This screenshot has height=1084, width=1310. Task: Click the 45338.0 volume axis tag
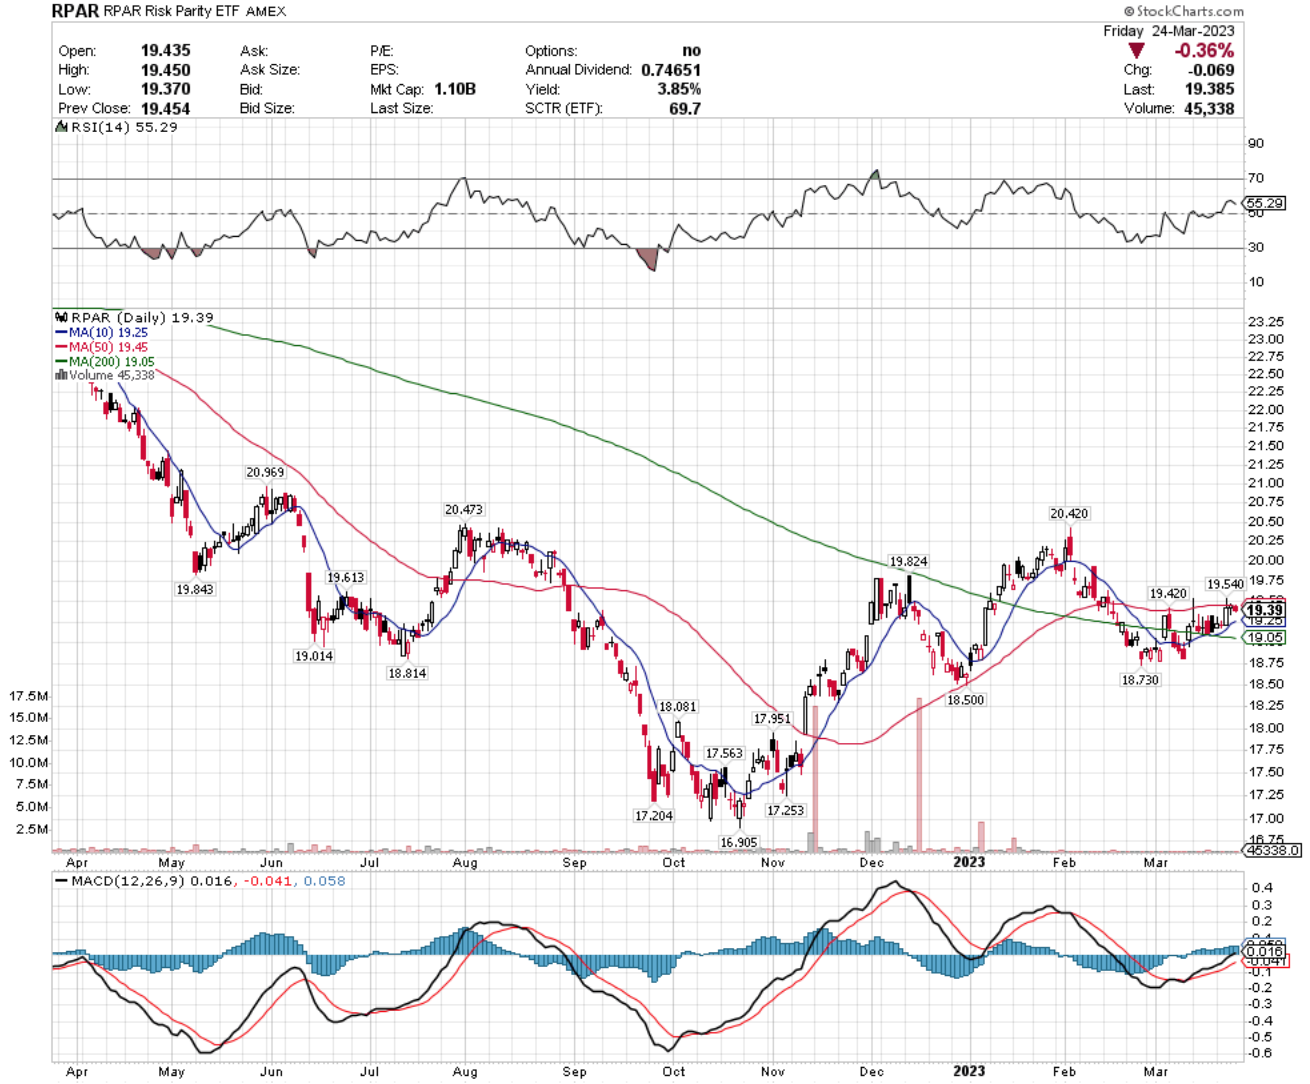pyautogui.click(x=1273, y=850)
